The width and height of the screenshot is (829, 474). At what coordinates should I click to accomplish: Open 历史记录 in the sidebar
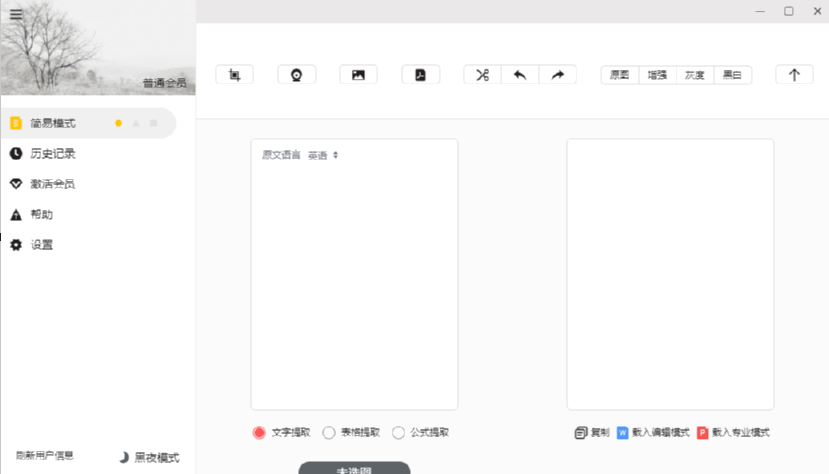click(52, 154)
